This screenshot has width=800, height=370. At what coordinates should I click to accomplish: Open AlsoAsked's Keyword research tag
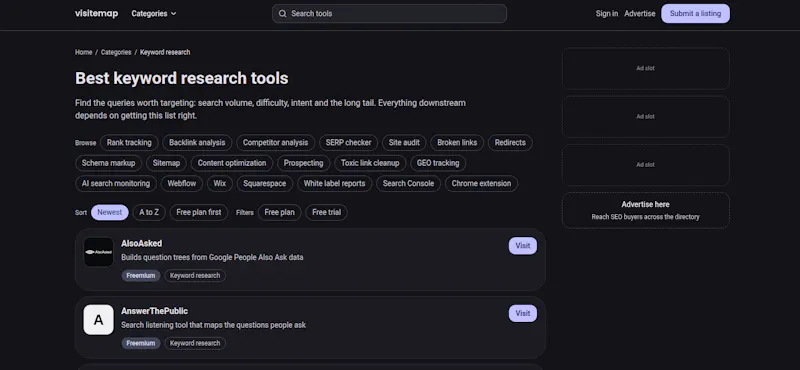(x=195, y=276)
